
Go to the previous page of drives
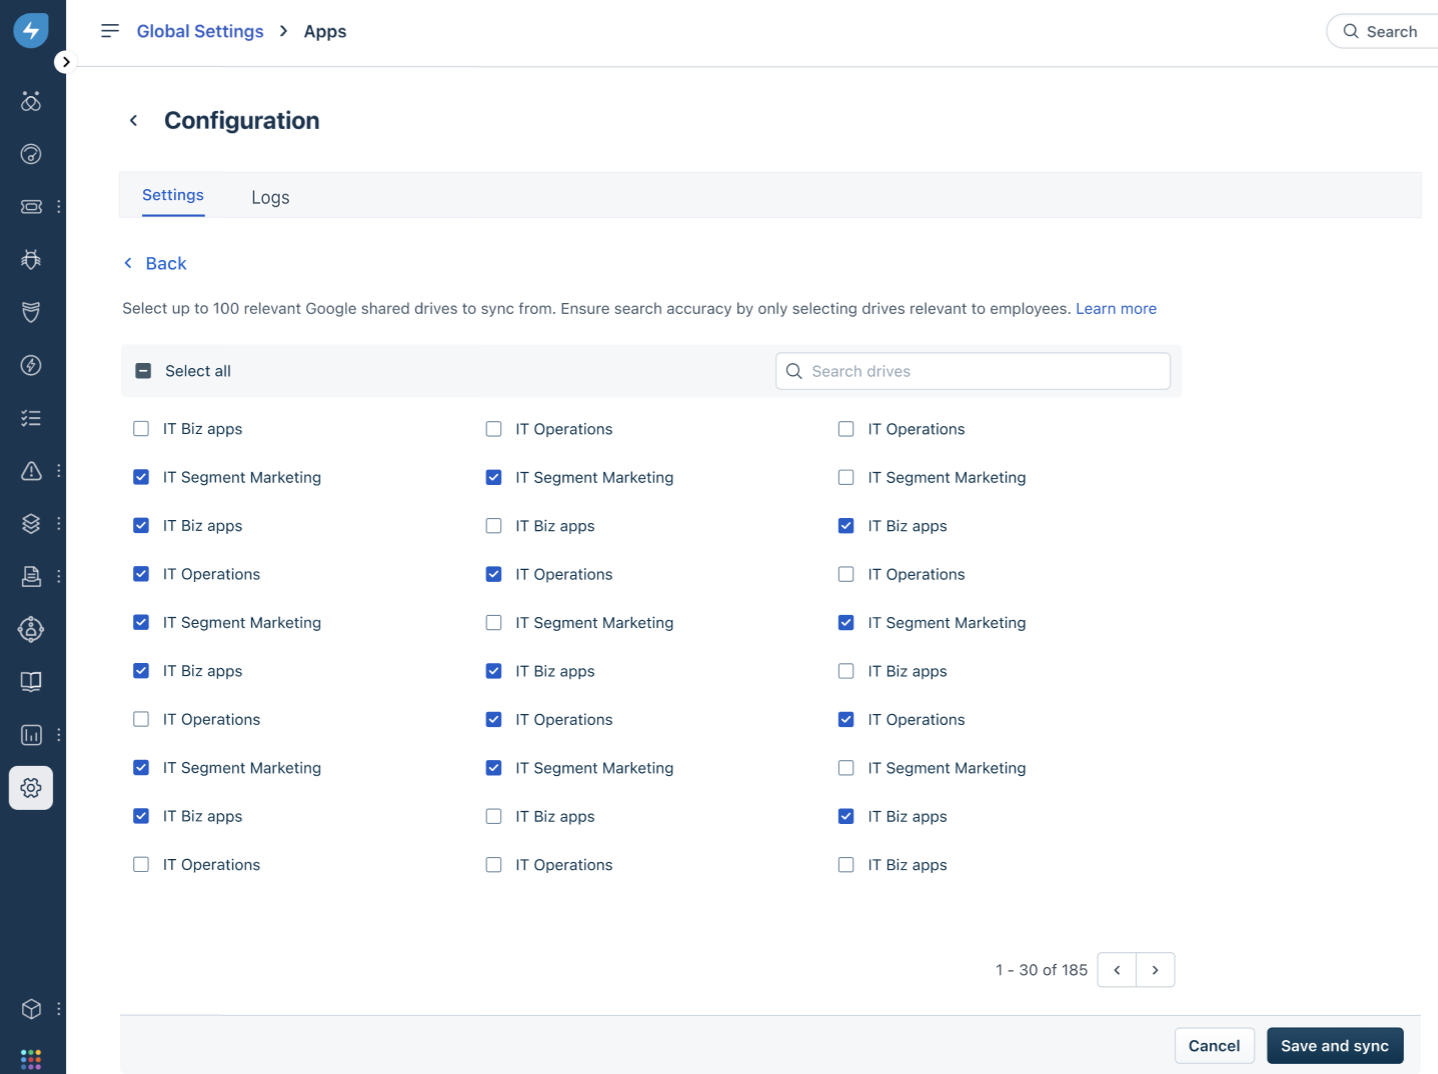click(x=1117, y=970)
